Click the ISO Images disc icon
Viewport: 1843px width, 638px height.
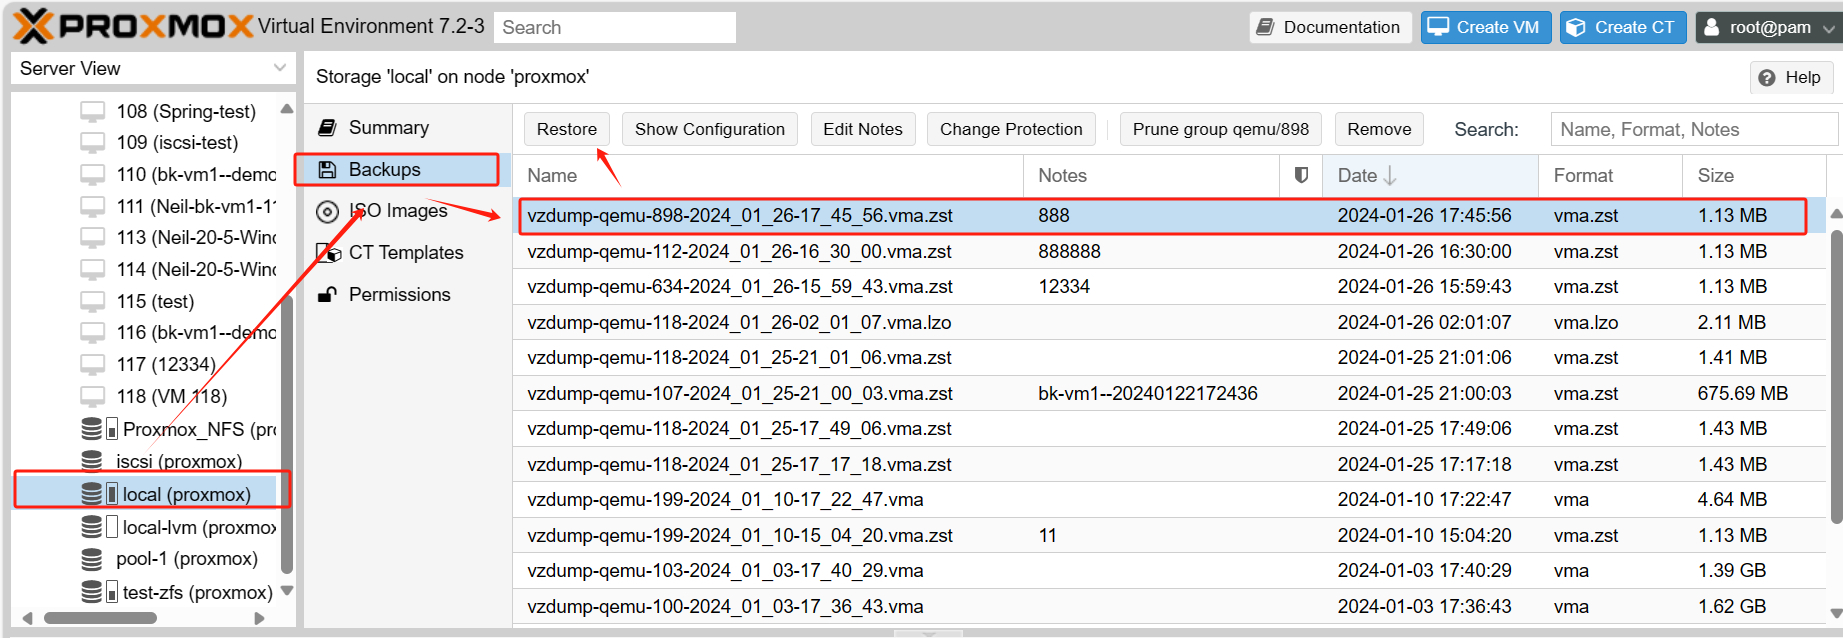tap(327, 211)
